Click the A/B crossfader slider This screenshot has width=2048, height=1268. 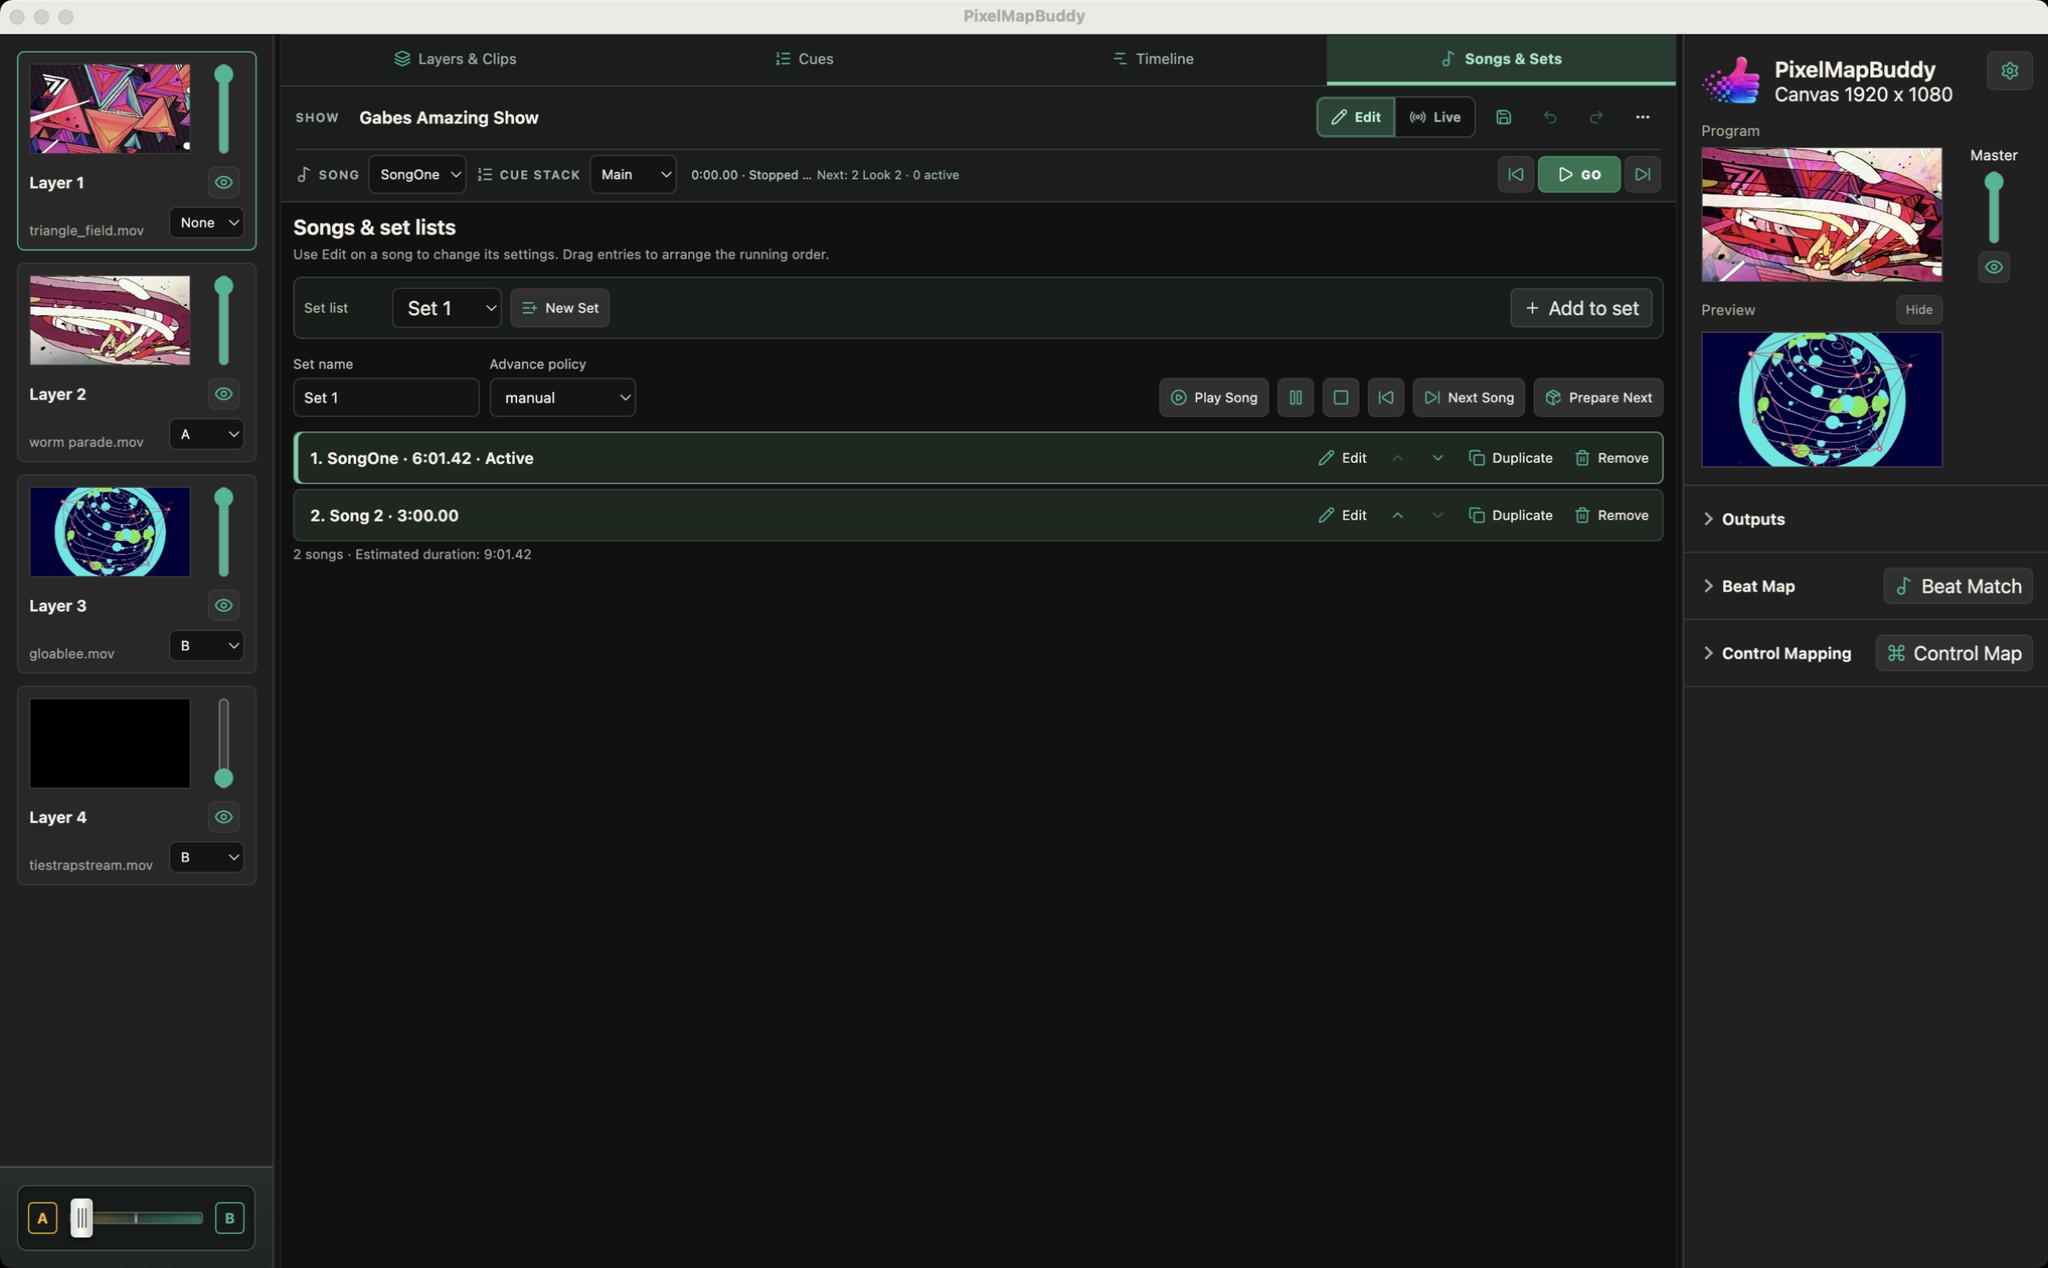coord(136,1218)
